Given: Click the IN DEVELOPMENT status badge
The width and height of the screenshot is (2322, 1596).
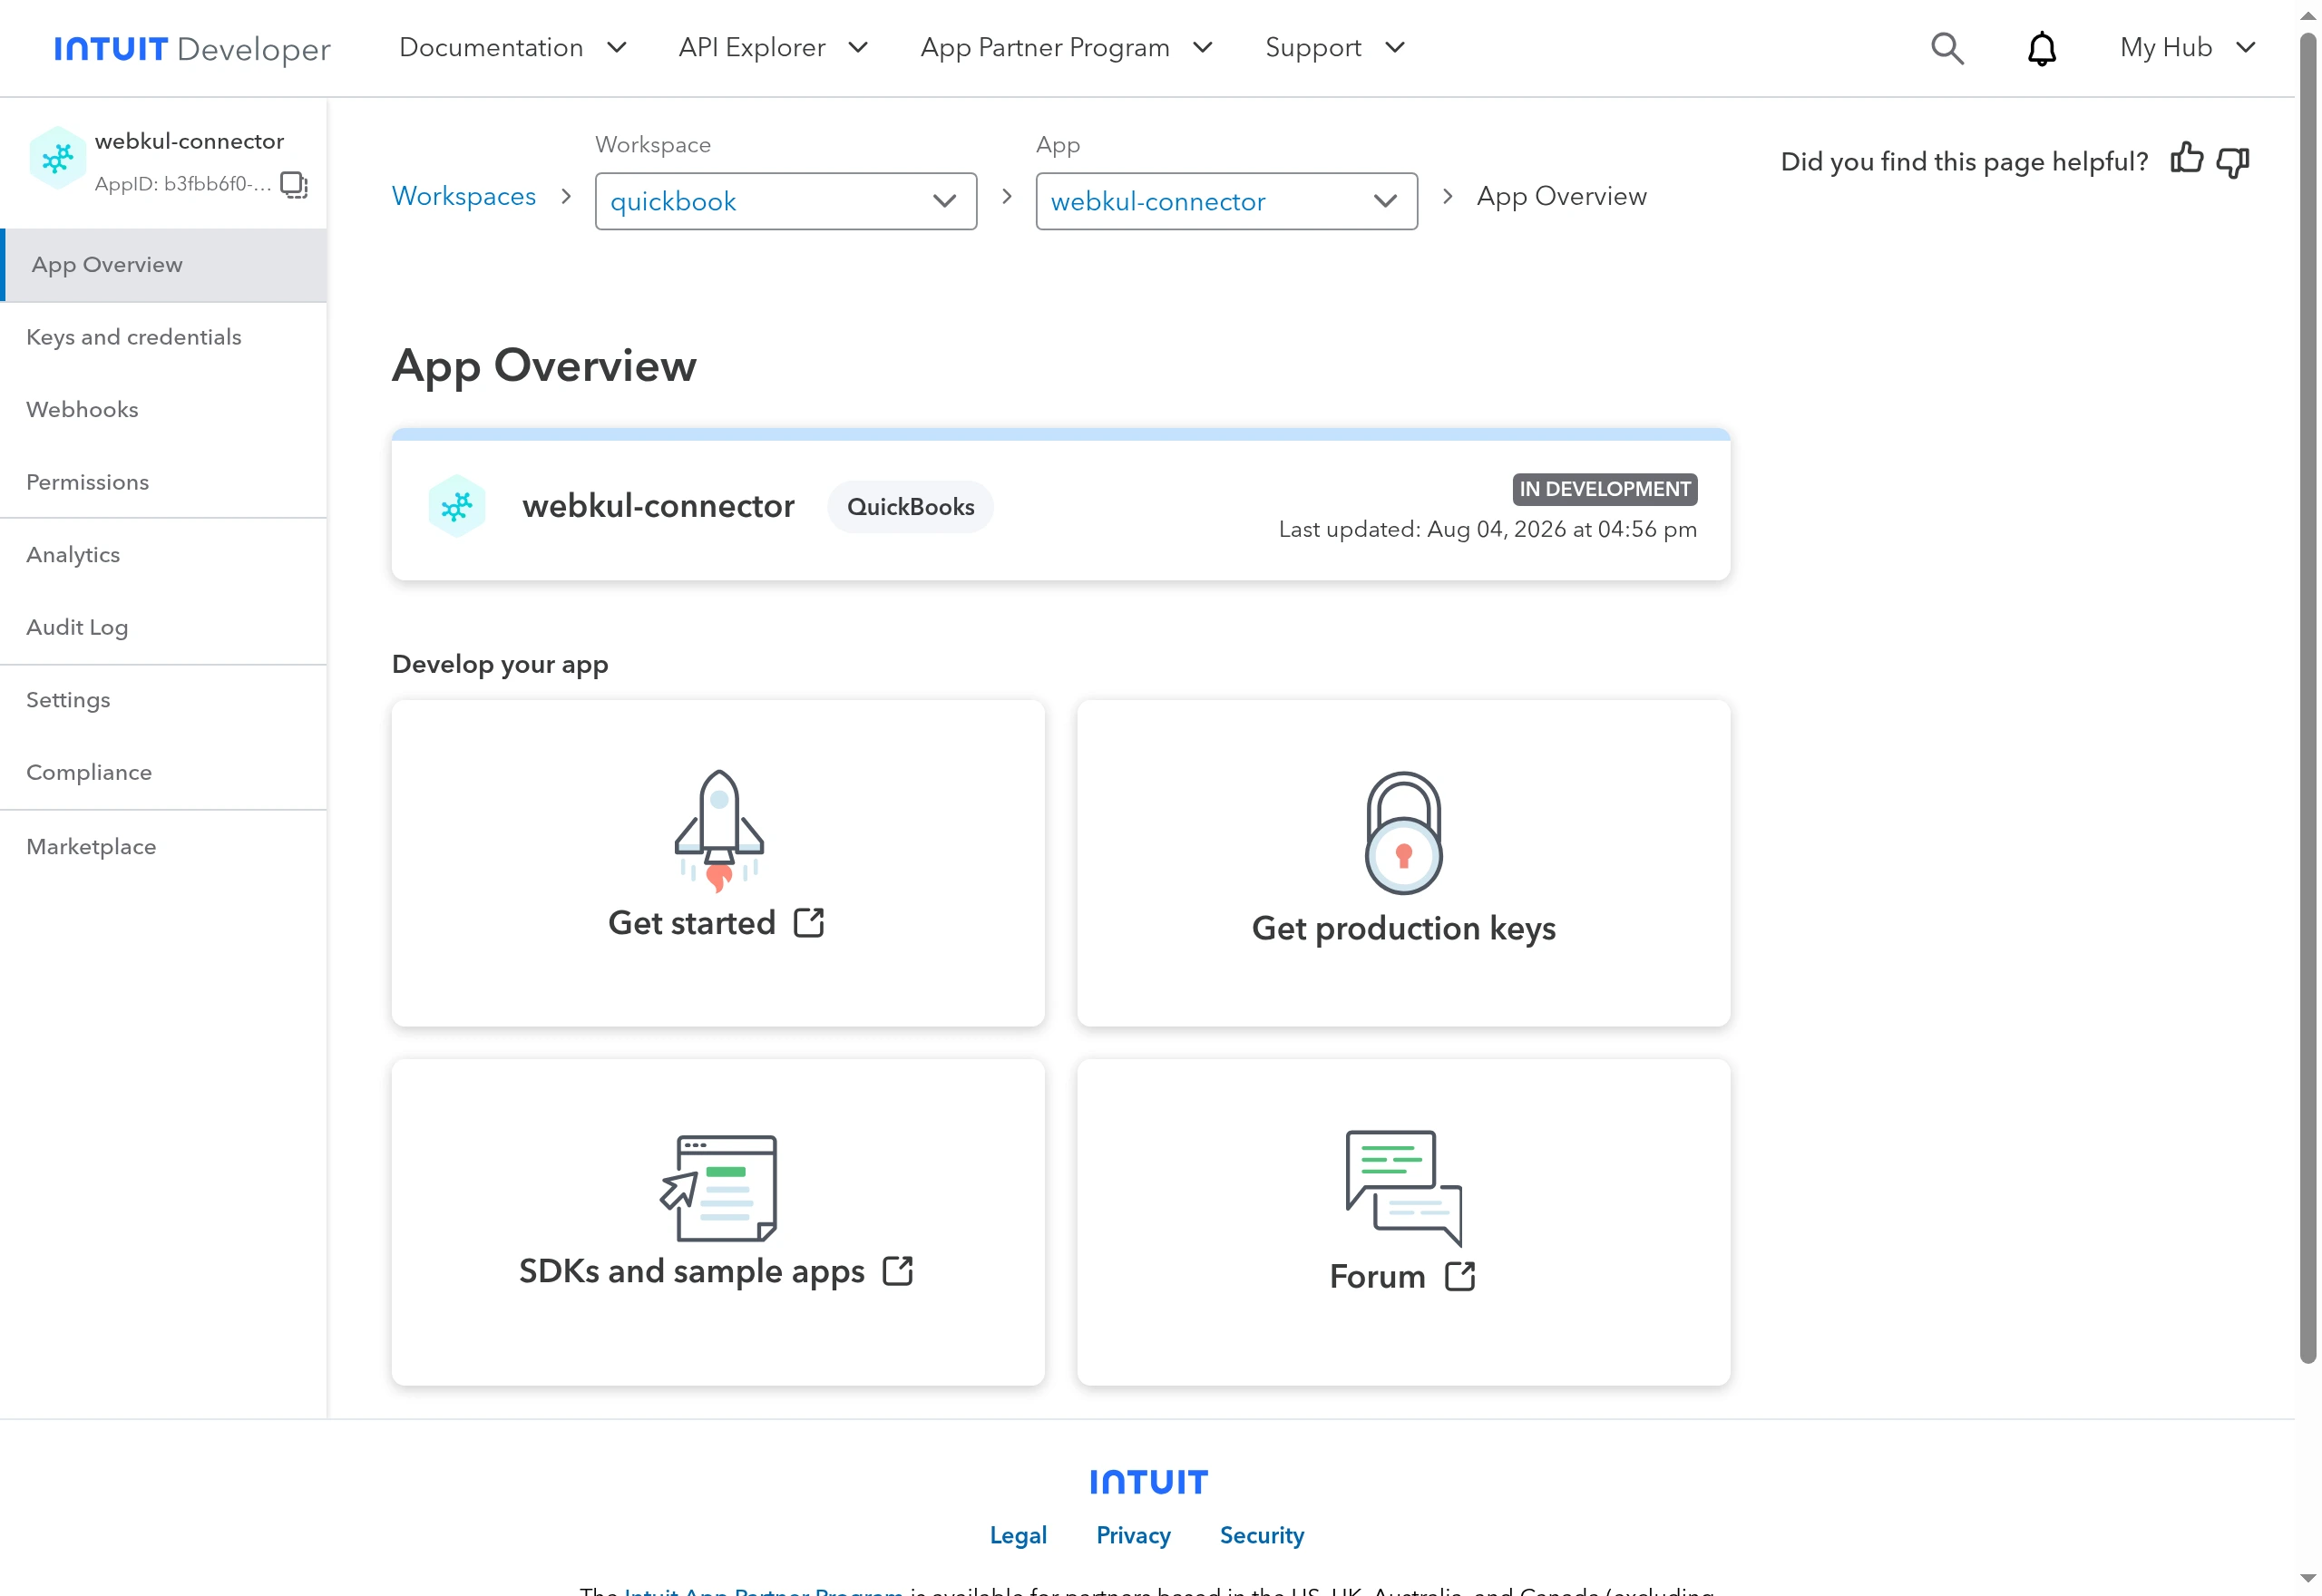Looking at the screenshot, I should (1604, 489).
